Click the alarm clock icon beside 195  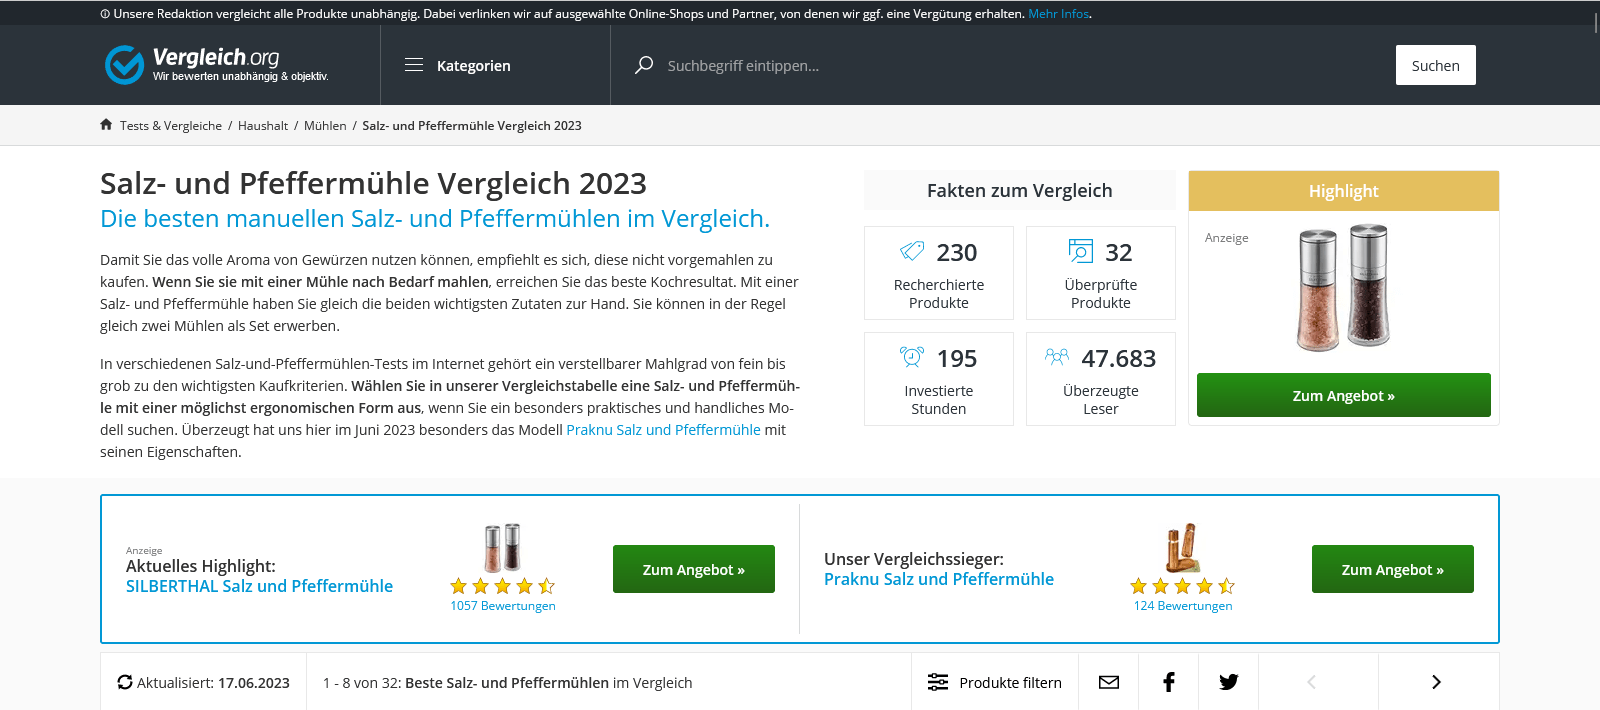[912, 357]
